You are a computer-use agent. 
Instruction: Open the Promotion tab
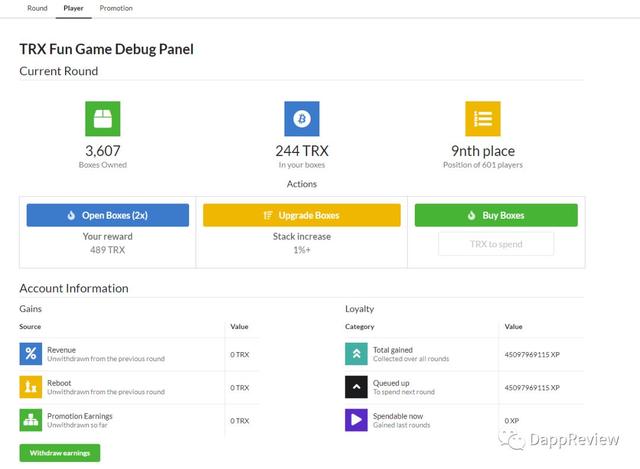click(116, 8)
